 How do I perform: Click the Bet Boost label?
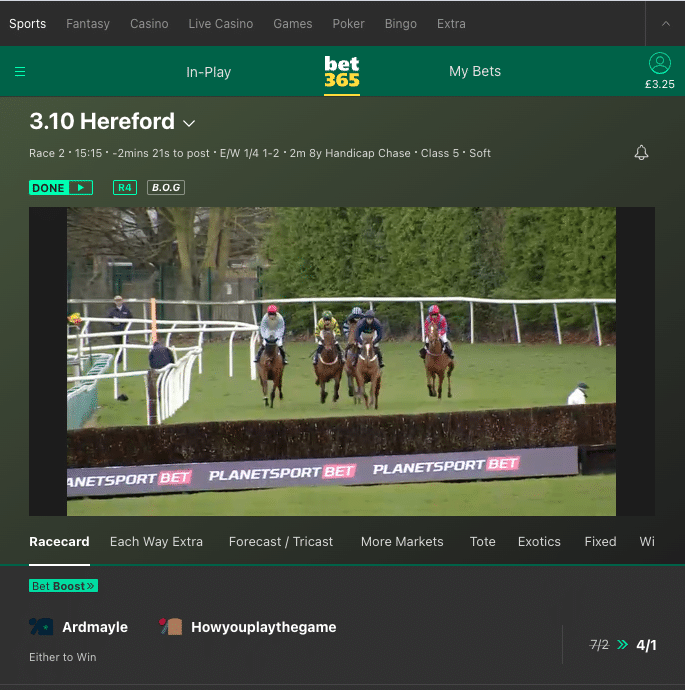tap(63, 586)
